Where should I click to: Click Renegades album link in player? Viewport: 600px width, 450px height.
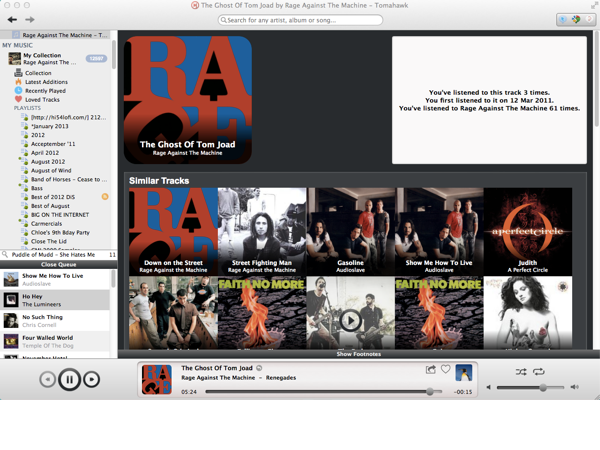tap(281, 378)
